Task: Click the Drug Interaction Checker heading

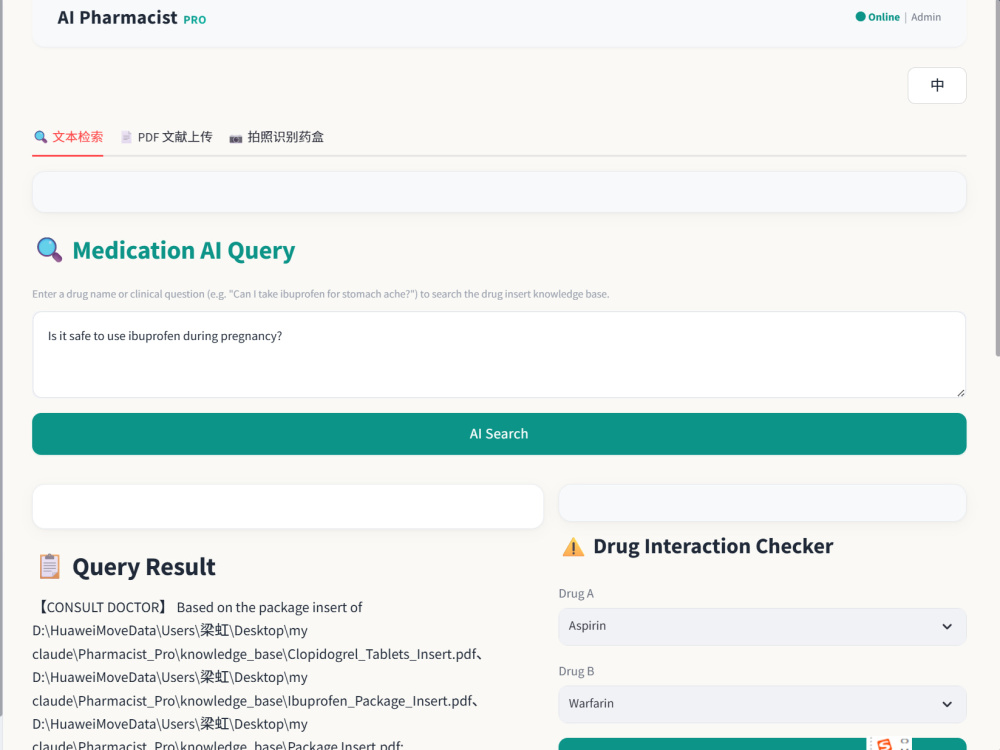Action: 713,547
